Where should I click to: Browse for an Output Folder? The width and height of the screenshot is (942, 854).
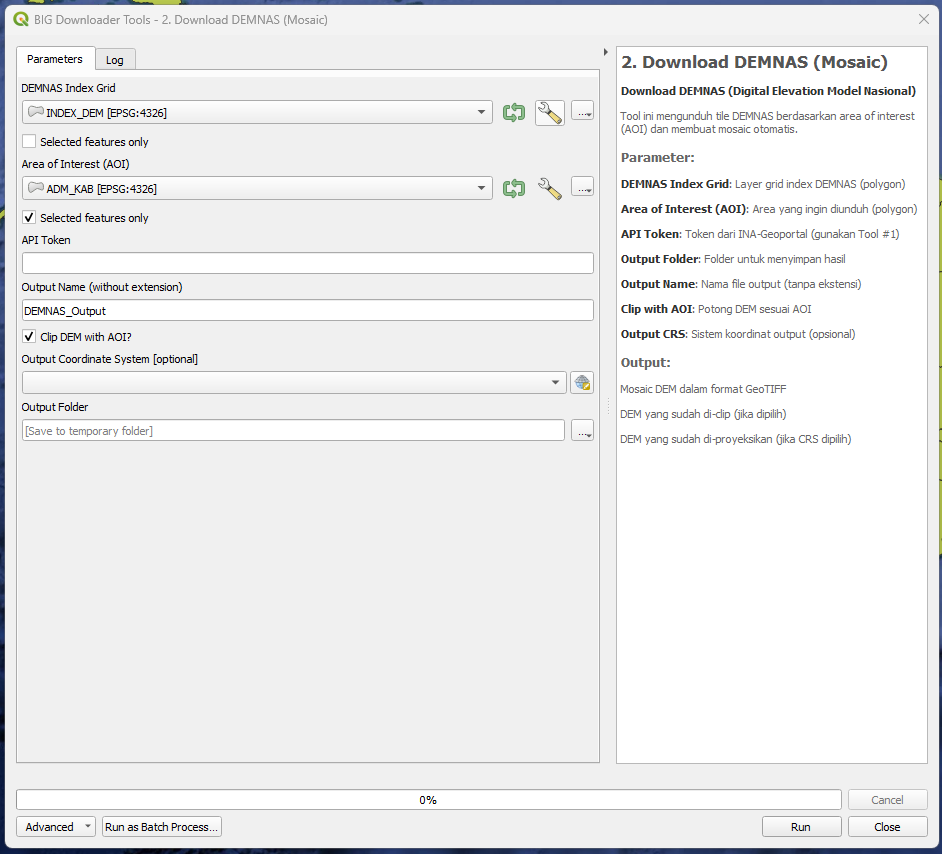coord(582,430)
